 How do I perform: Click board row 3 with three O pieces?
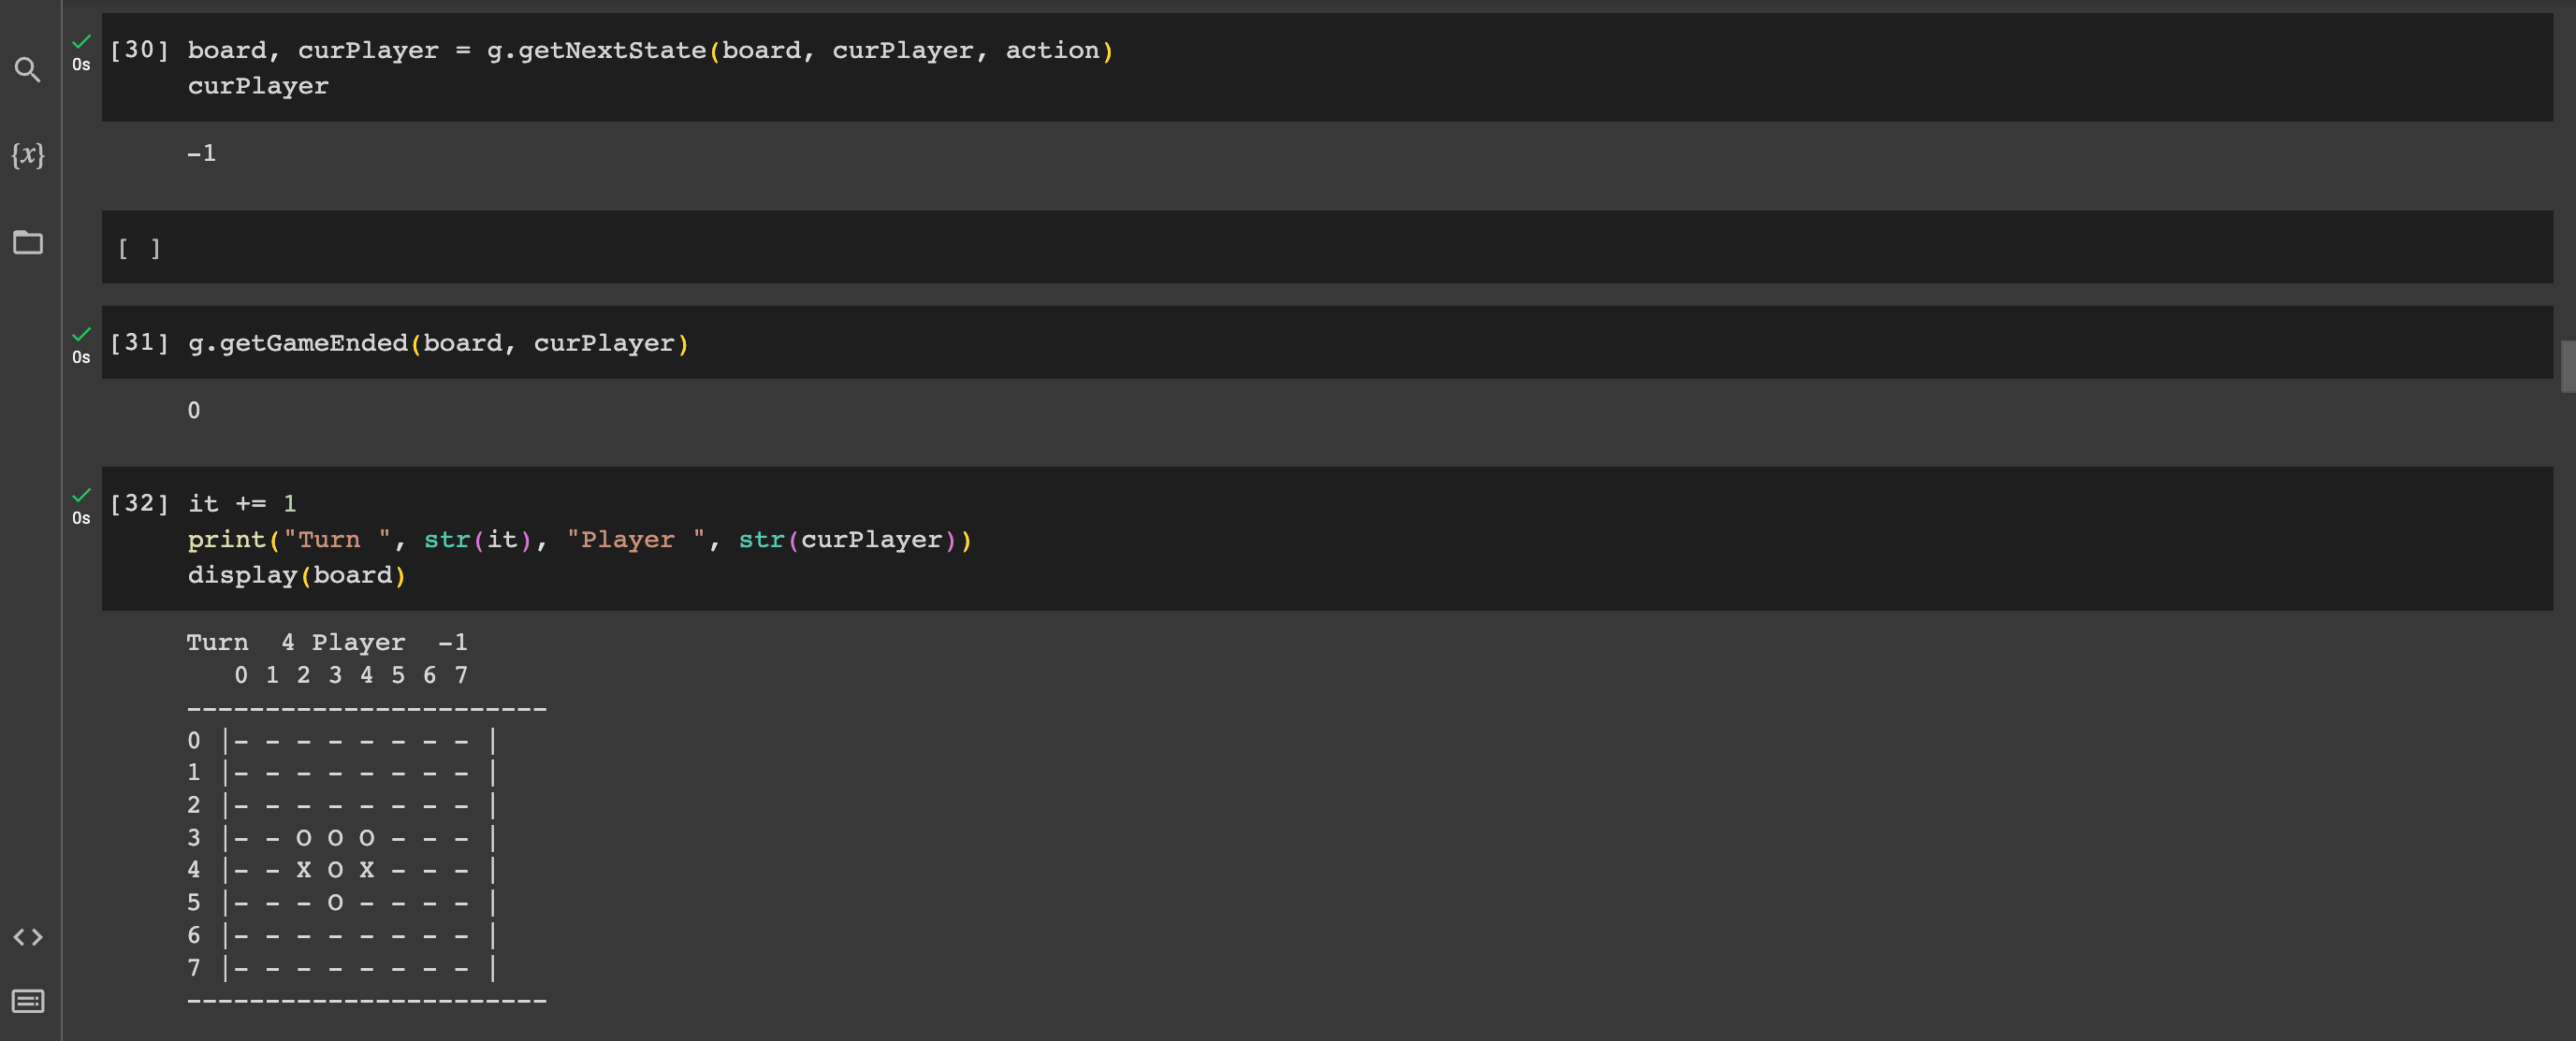(x=342, y=838)
